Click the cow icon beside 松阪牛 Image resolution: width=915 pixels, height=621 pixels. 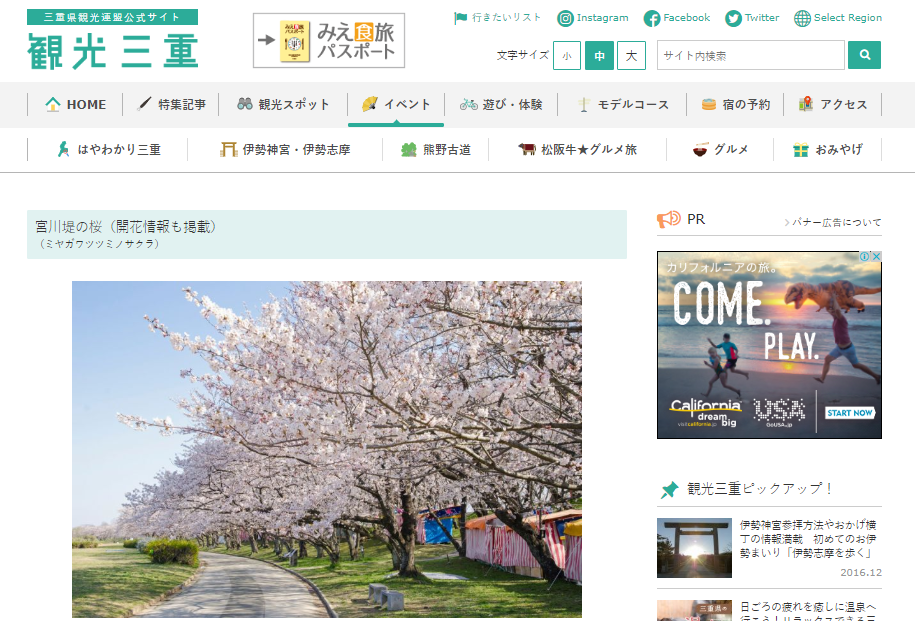click(x=527, y=149)
